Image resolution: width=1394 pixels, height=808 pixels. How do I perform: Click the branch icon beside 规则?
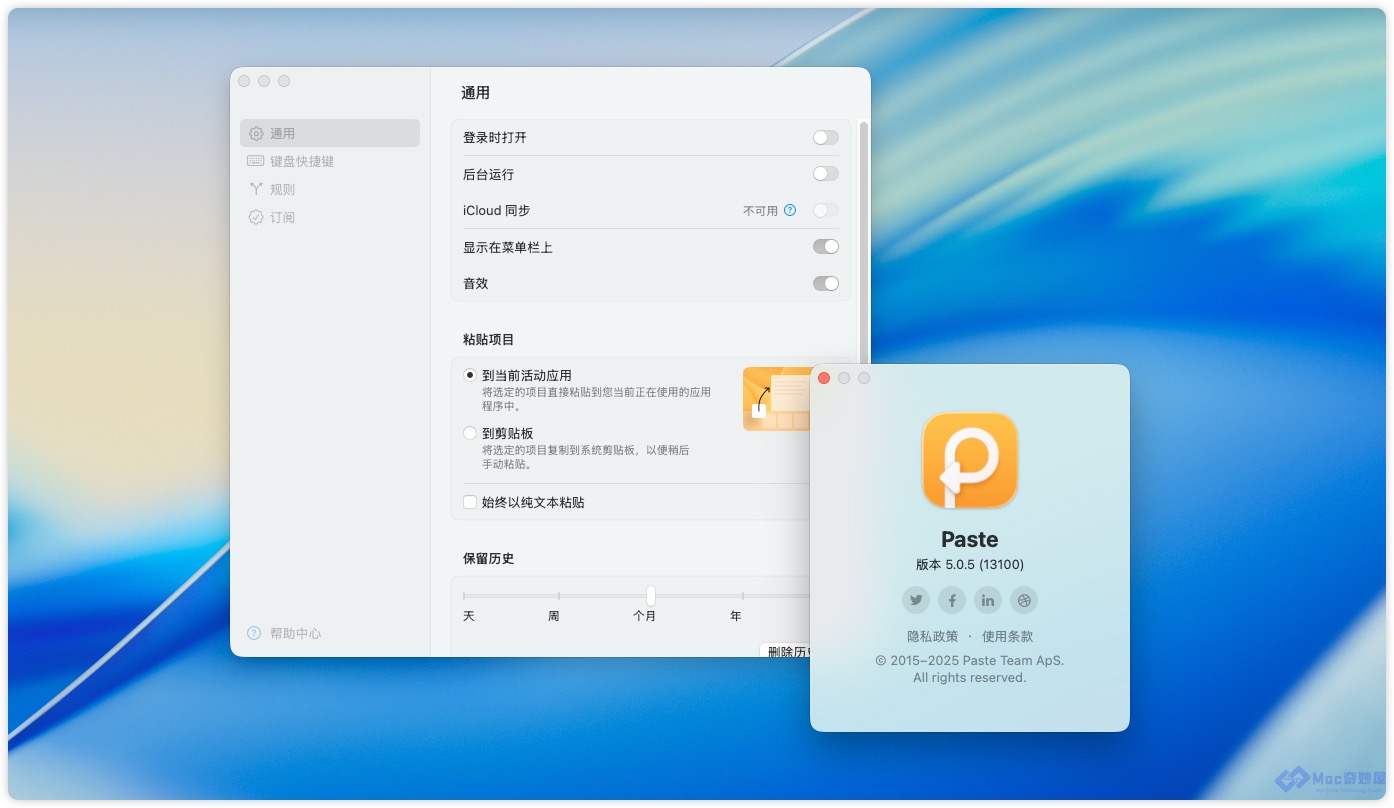point(256,189)
